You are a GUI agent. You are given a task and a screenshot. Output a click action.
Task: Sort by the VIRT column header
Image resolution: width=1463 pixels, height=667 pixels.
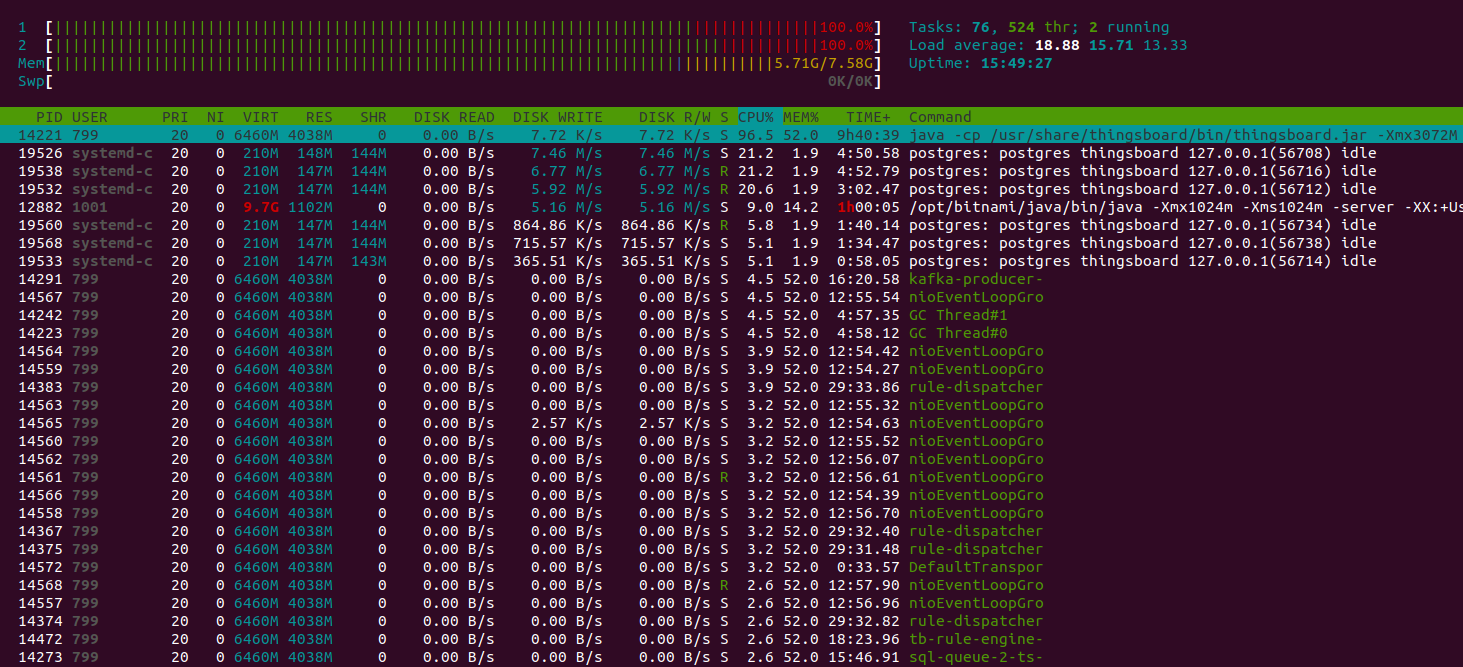(x=261, y=117)
